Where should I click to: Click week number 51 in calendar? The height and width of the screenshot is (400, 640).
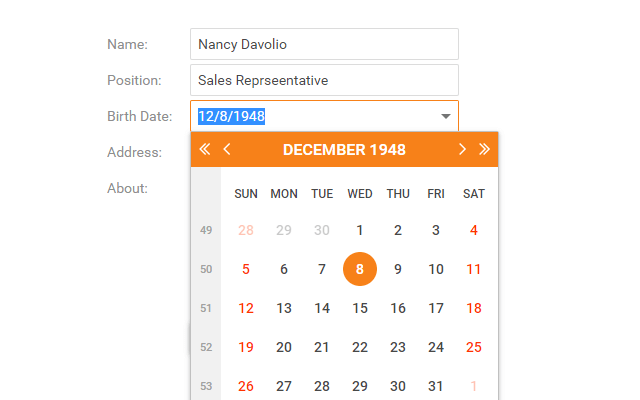point(206,308)
